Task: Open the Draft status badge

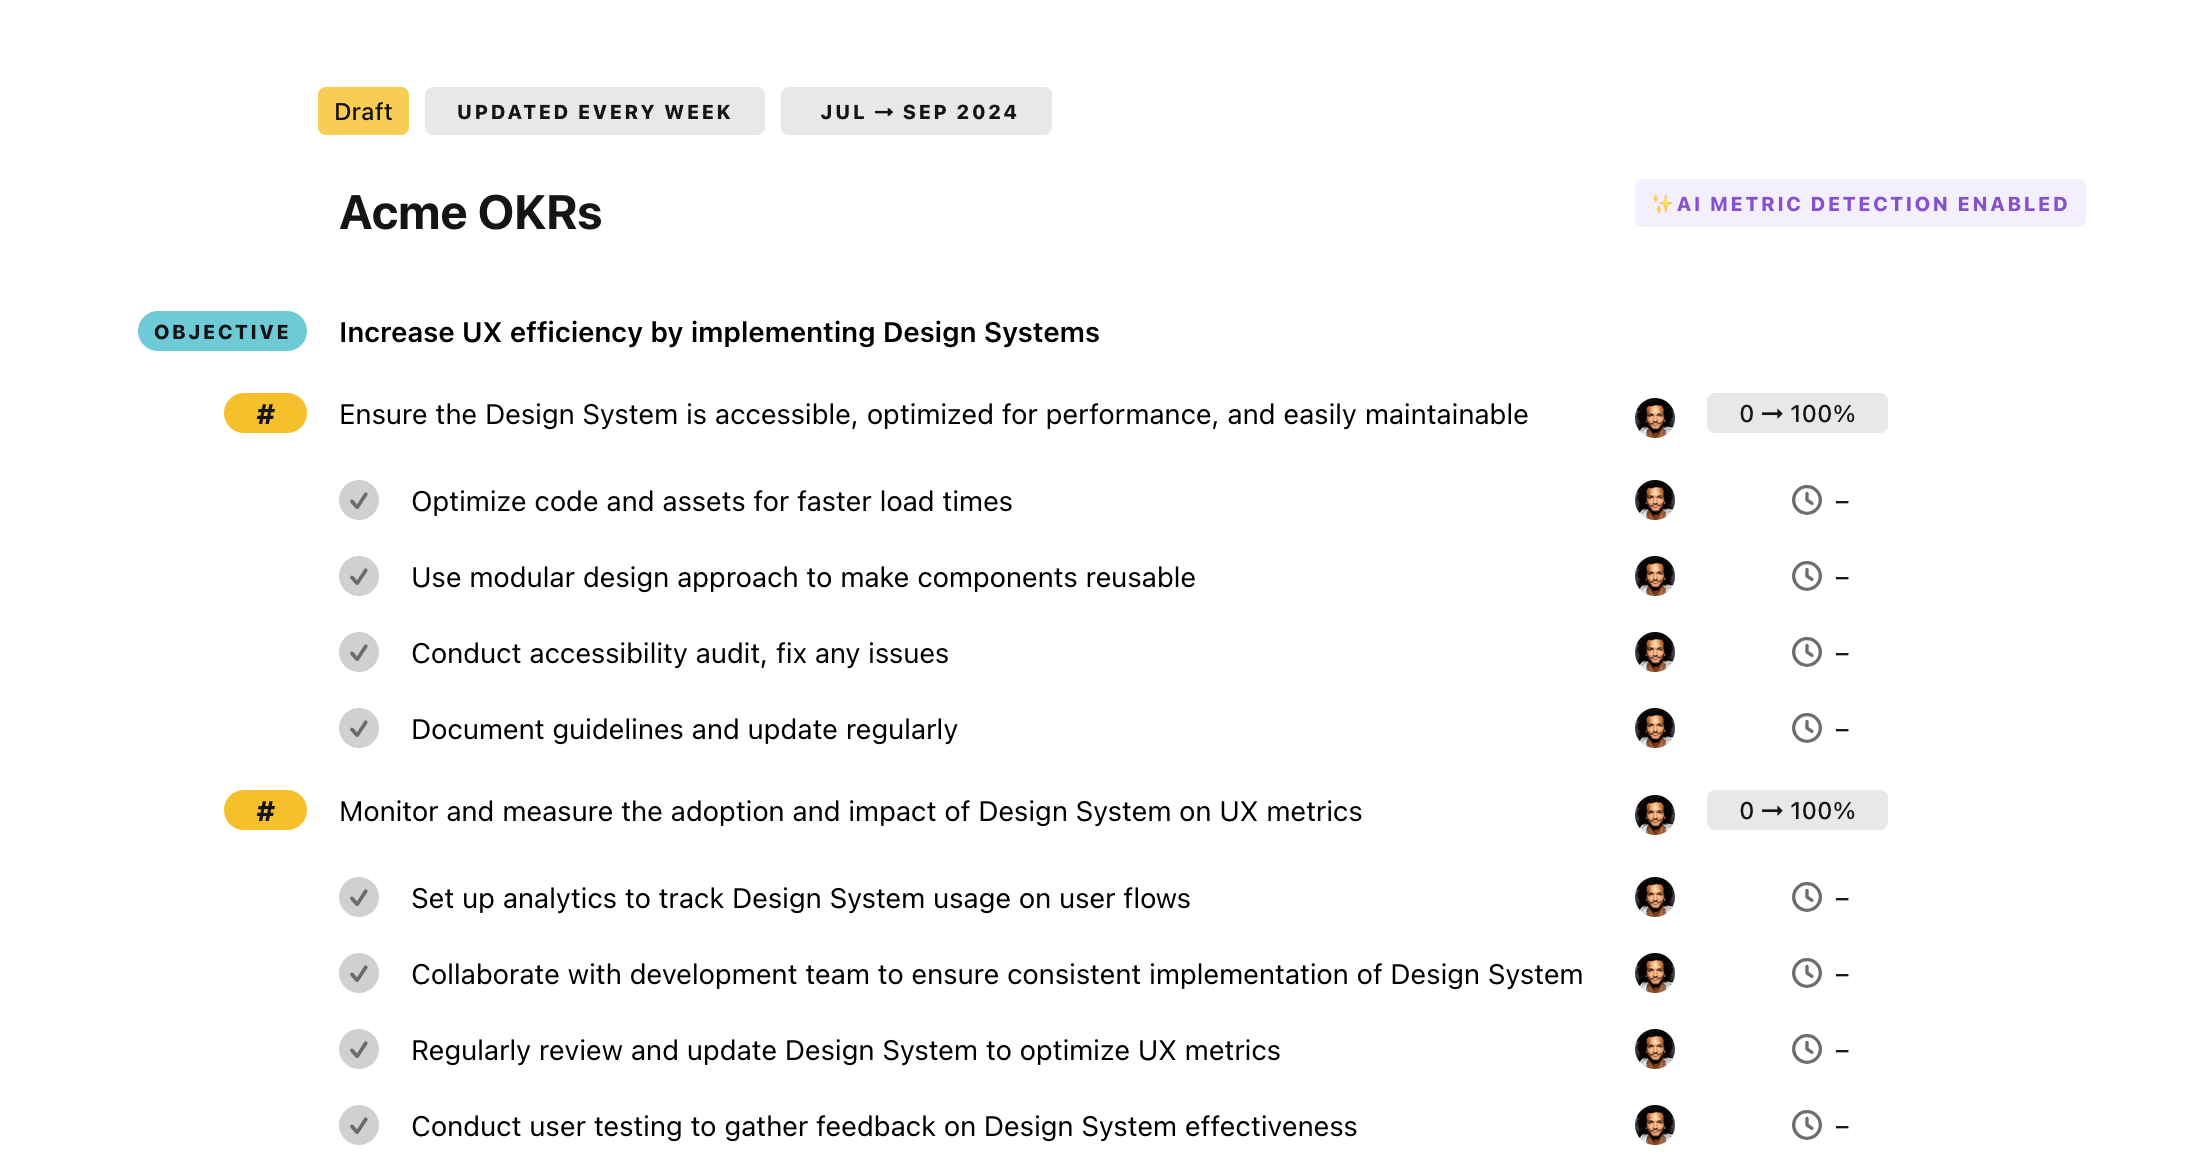Action: click(x=363, y=111)
